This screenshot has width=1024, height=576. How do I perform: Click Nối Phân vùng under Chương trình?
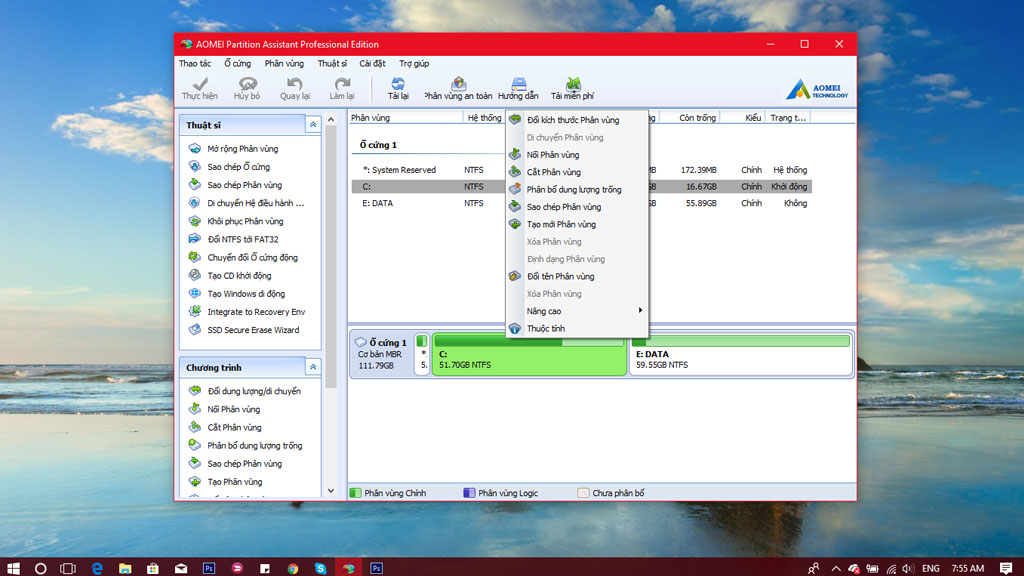(x=233, y=409)
